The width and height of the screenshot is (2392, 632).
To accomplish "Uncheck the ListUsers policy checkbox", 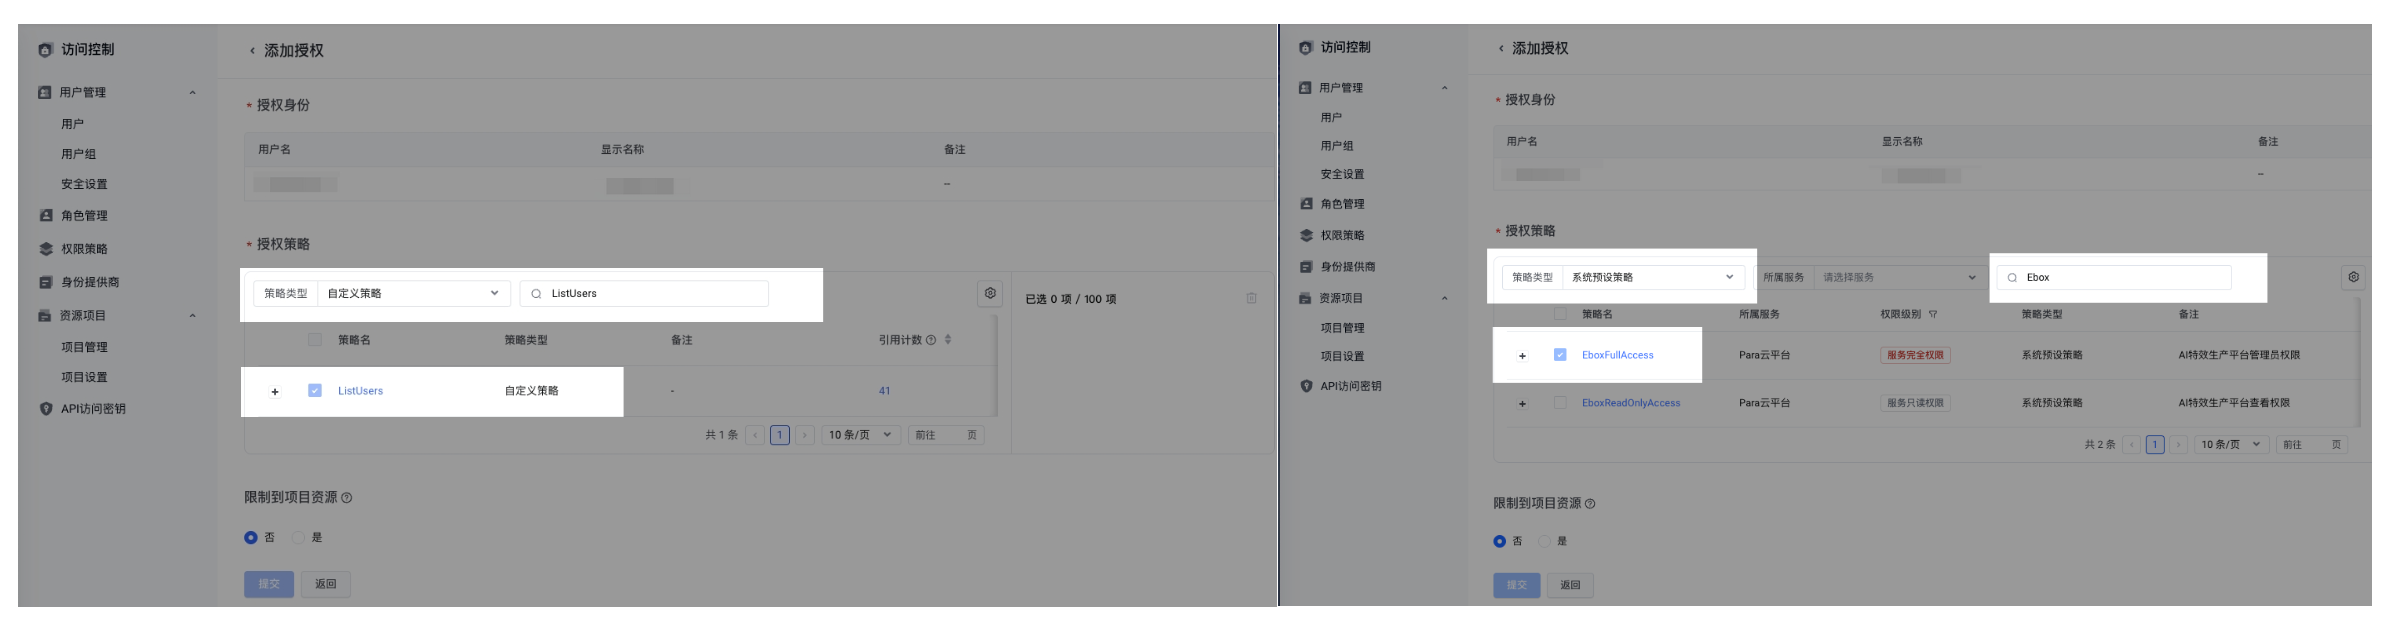I will coord(315,390).
